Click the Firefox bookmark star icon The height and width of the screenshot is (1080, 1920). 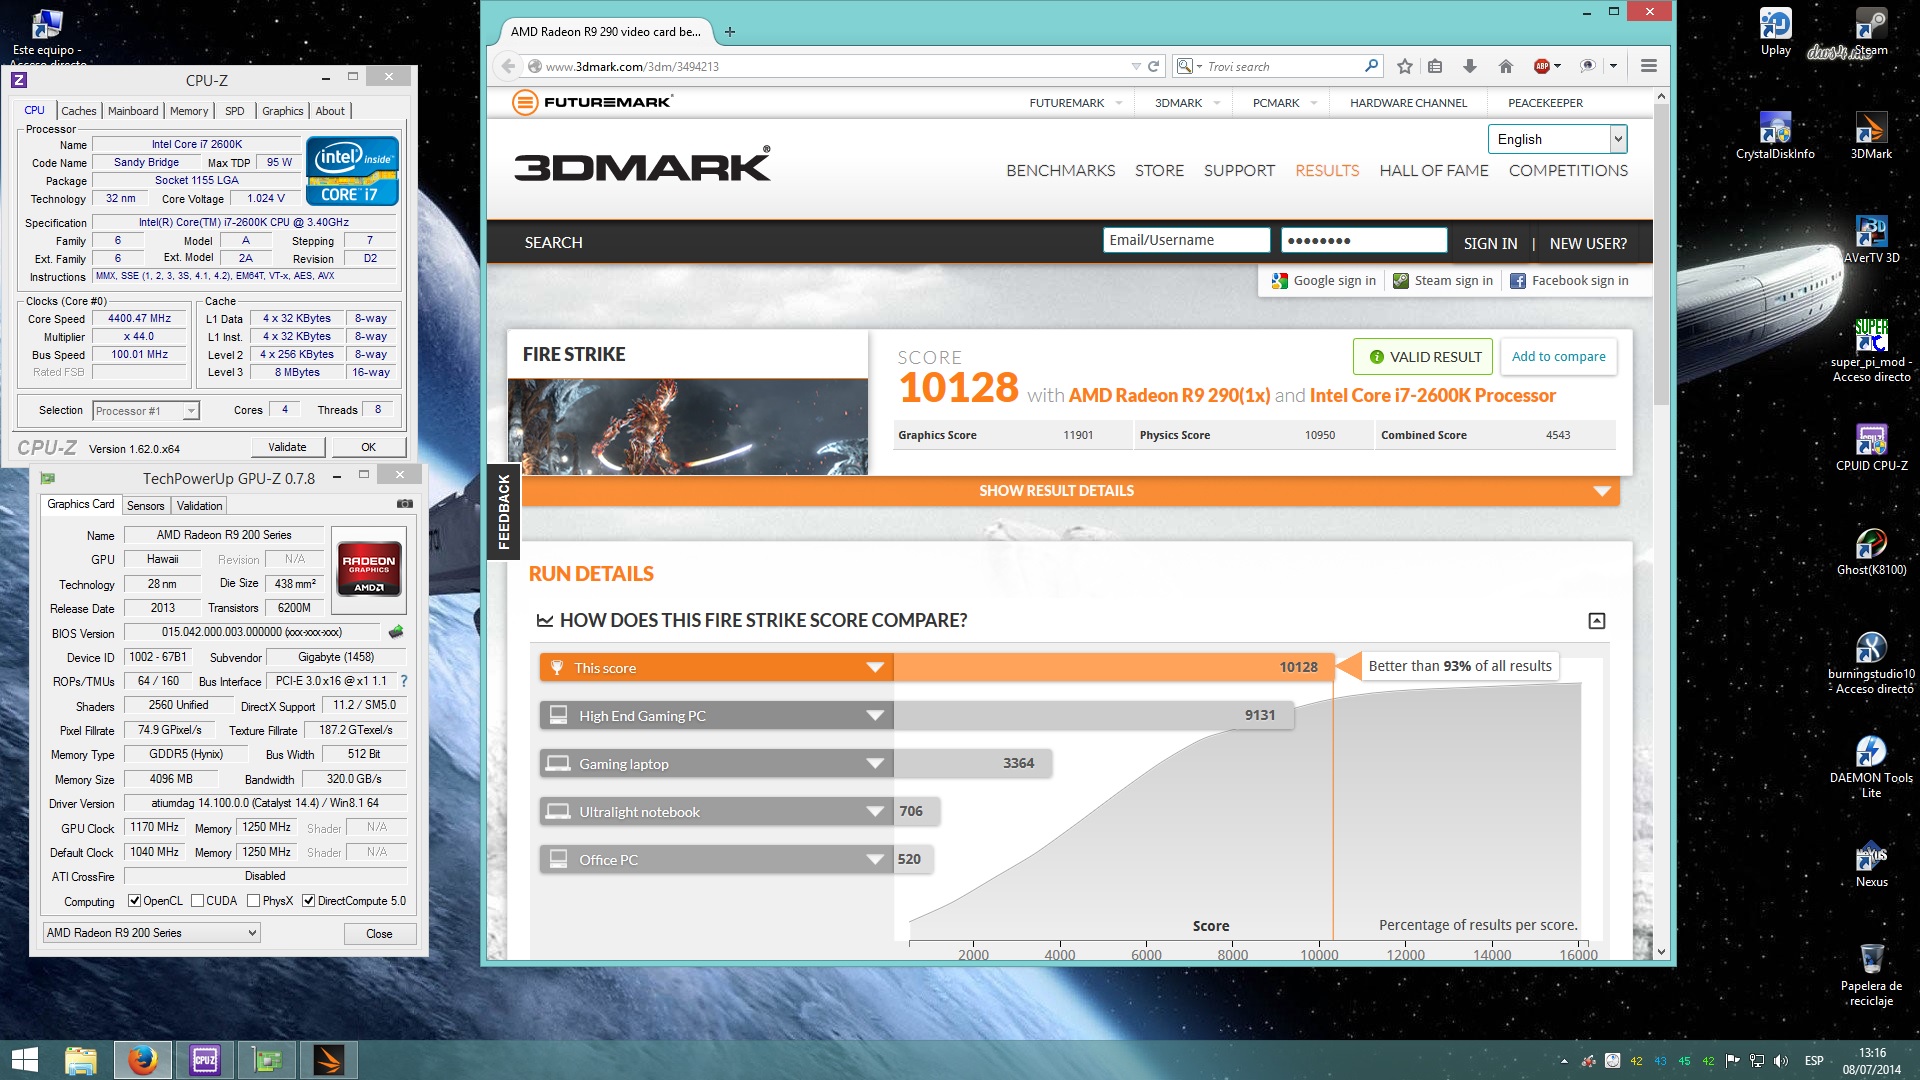point(1404,66)
